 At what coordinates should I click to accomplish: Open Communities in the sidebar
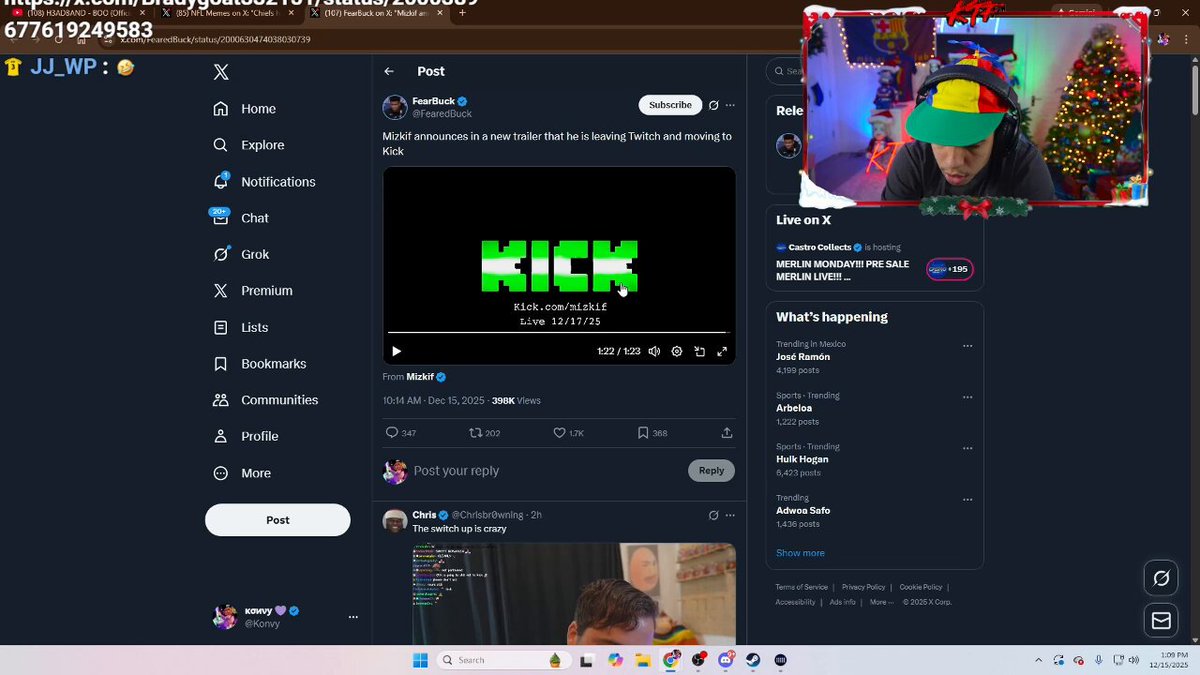coord(265,400)
